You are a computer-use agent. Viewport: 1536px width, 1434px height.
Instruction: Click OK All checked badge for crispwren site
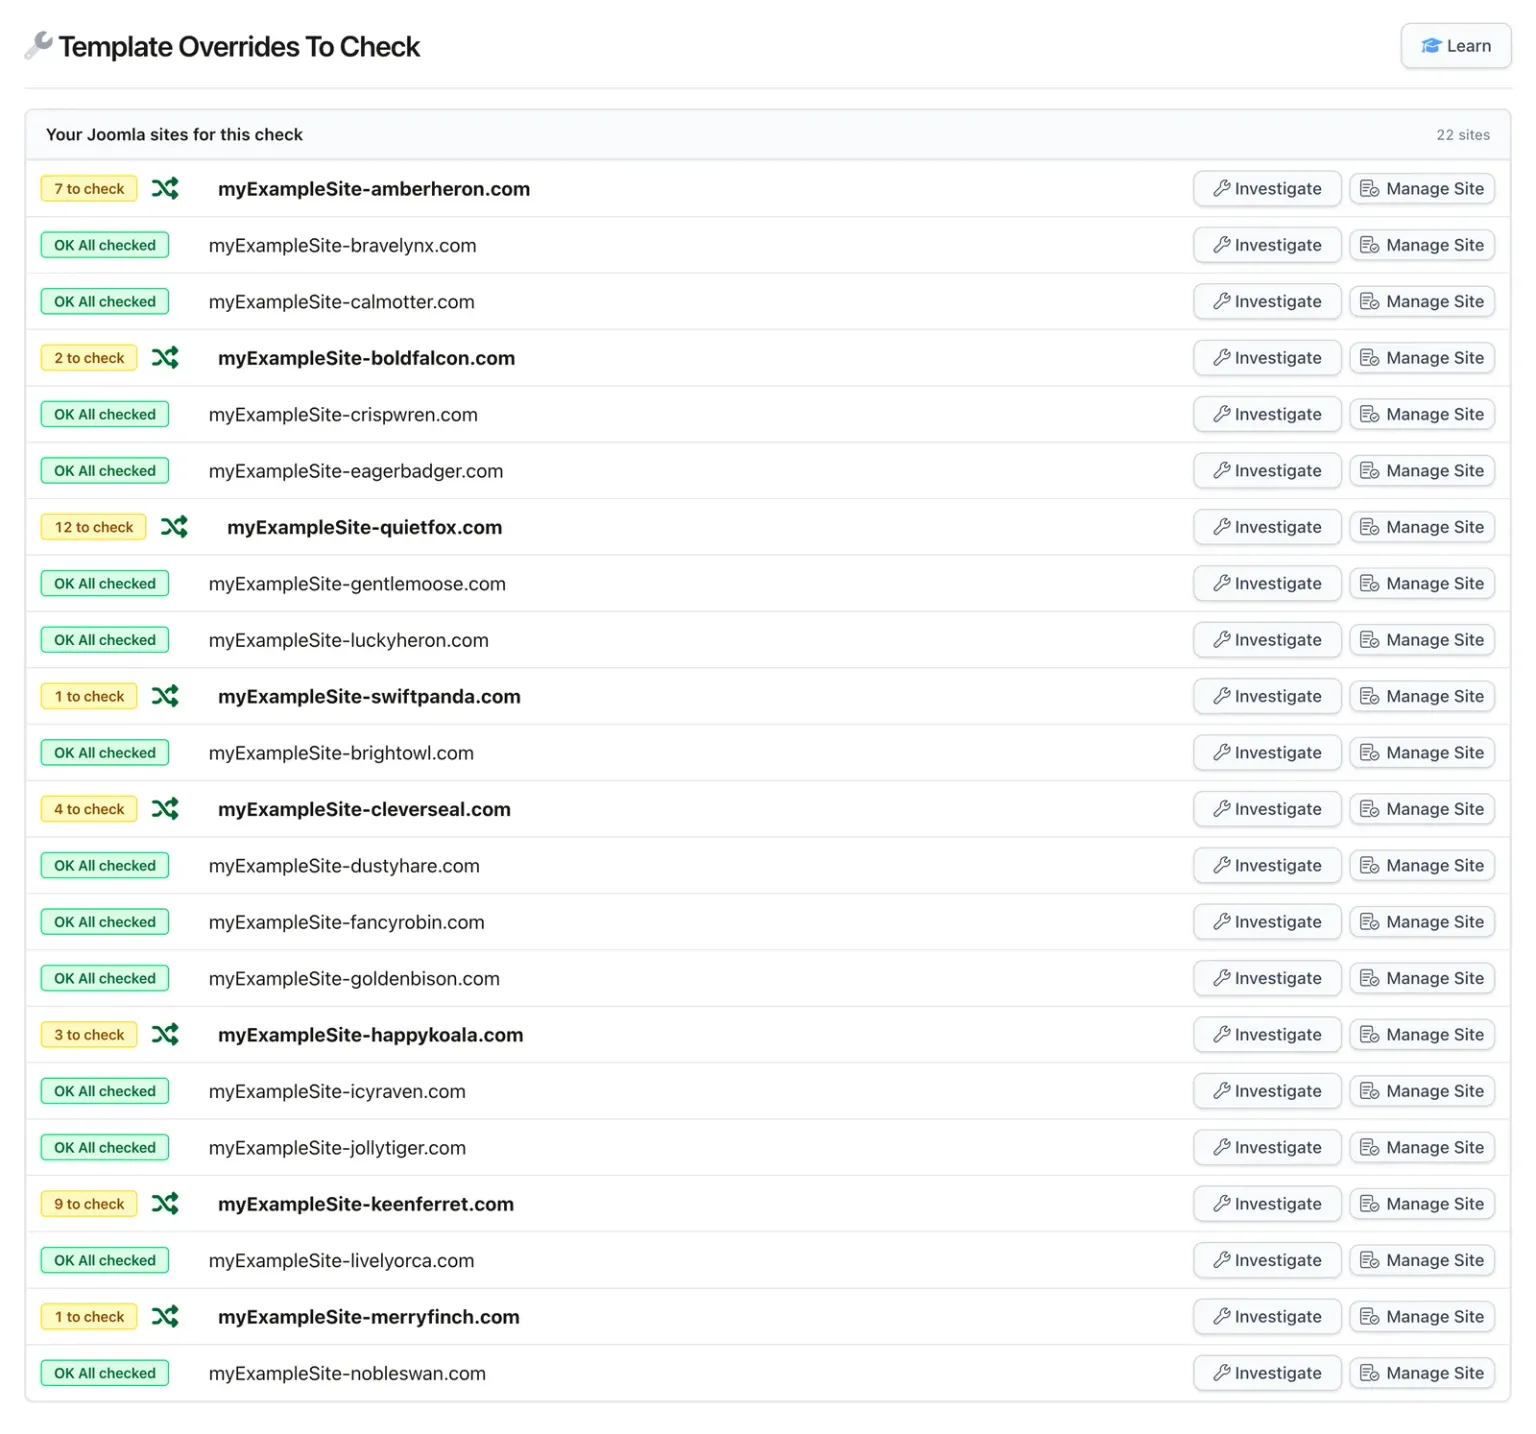(x=105, y=414)
